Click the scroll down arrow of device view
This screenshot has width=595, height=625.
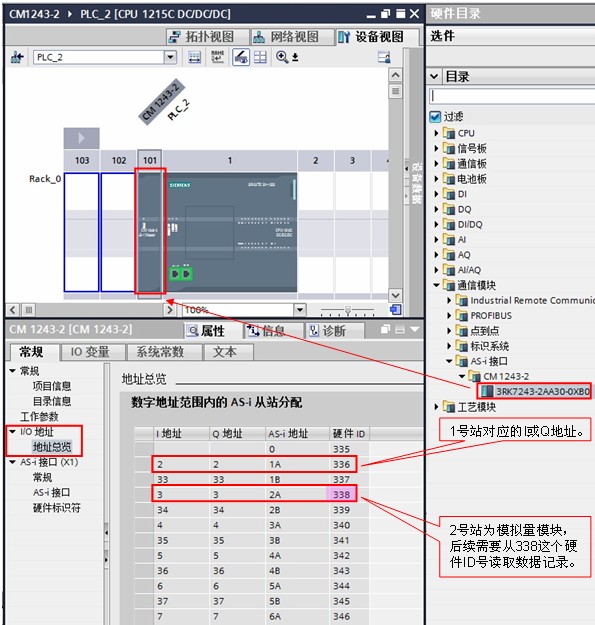click(395, 295)
